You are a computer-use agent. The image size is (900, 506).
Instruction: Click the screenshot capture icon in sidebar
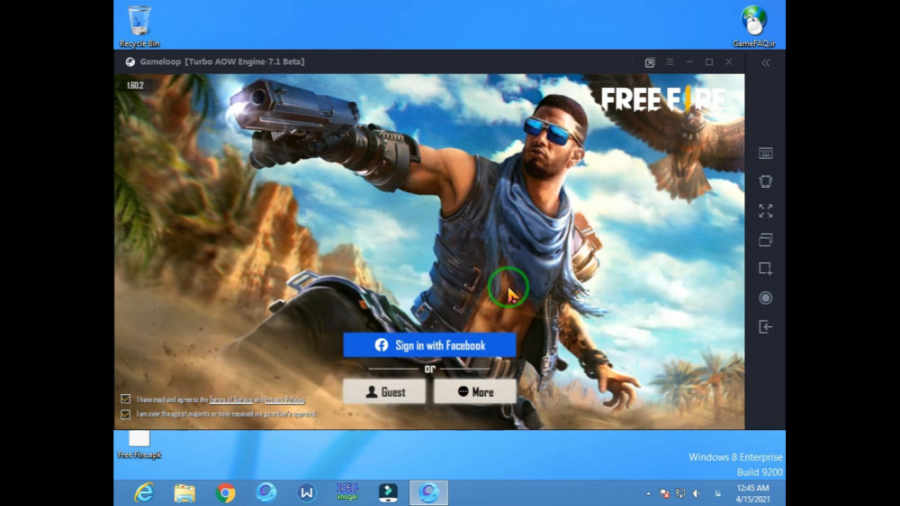point(765,269)
